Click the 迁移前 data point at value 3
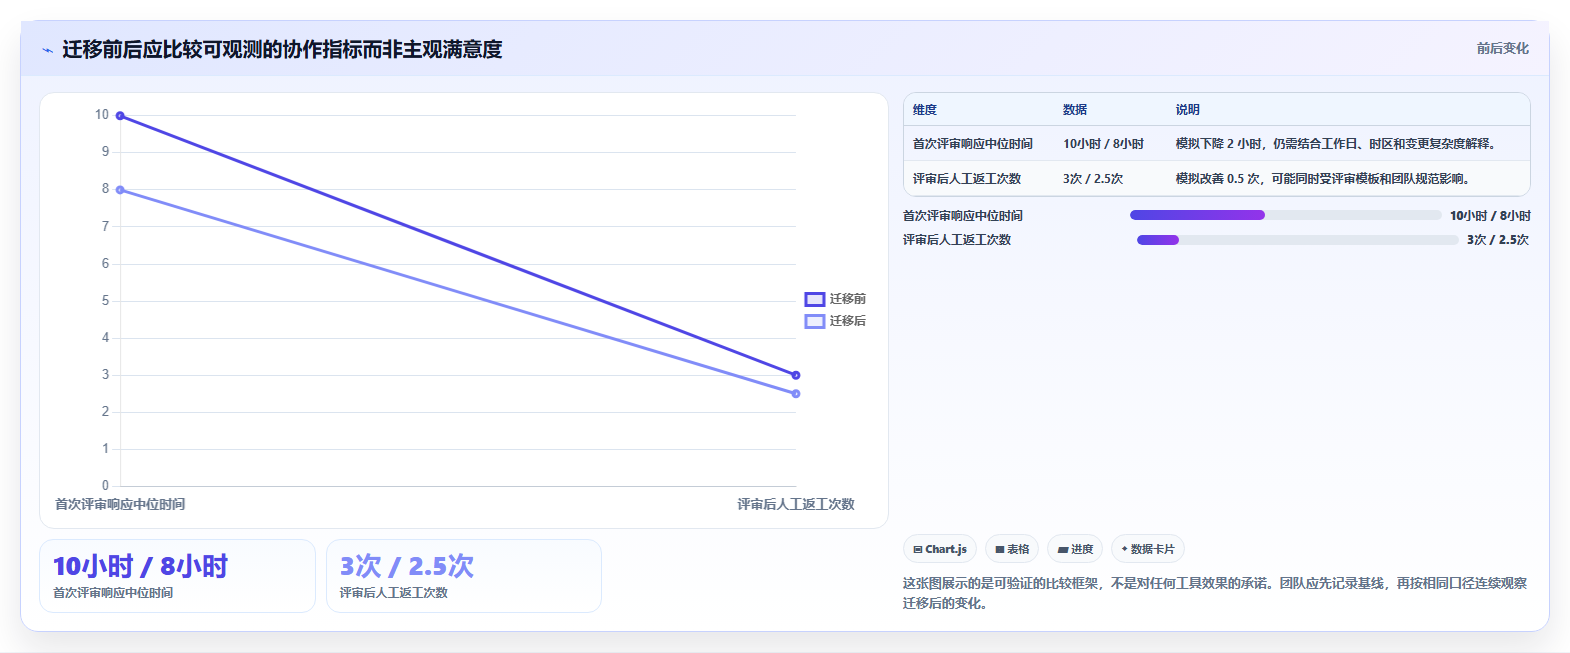This screenshot has width=1570, height=653. [796, 375]
